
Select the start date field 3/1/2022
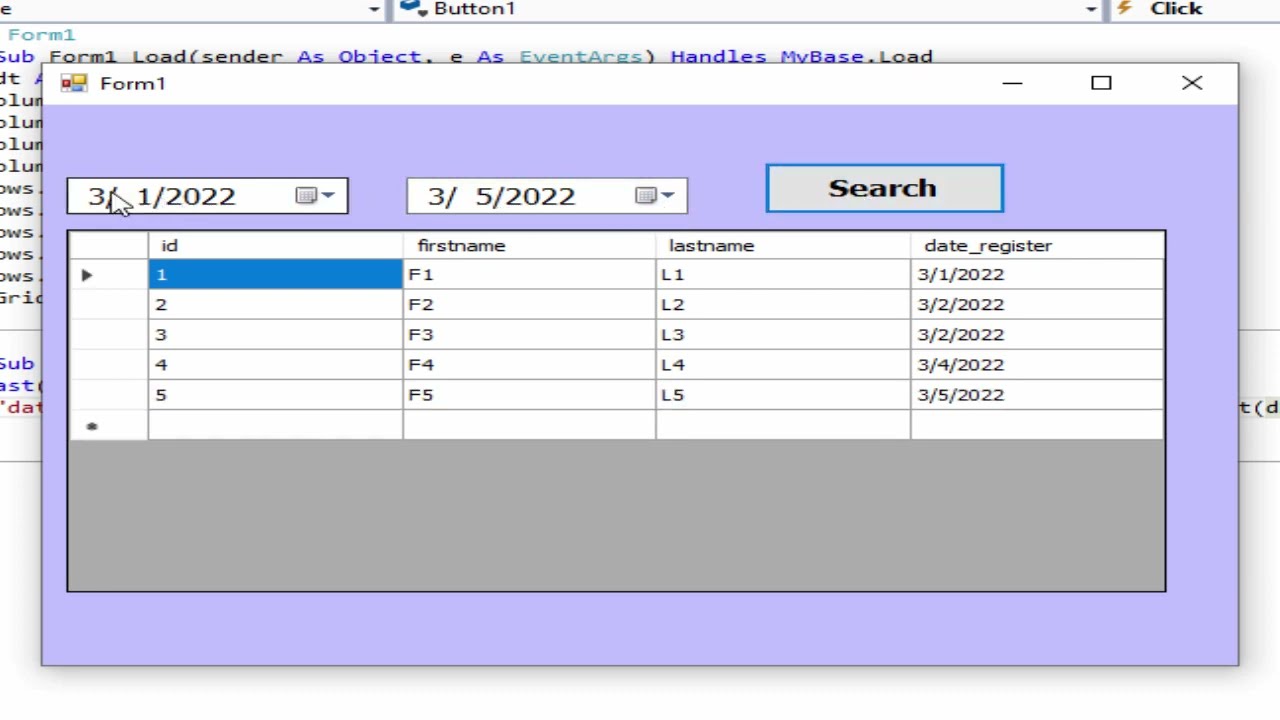207,196
